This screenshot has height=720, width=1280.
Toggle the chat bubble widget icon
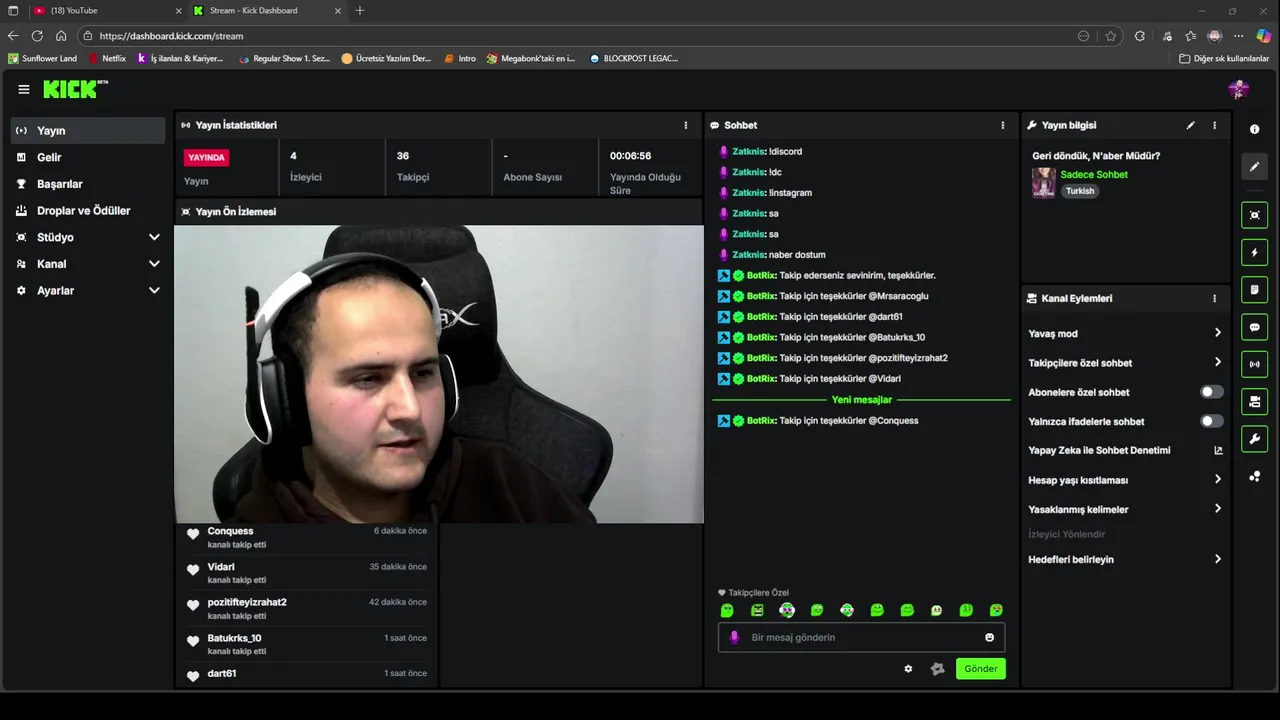pos(1254,327)
